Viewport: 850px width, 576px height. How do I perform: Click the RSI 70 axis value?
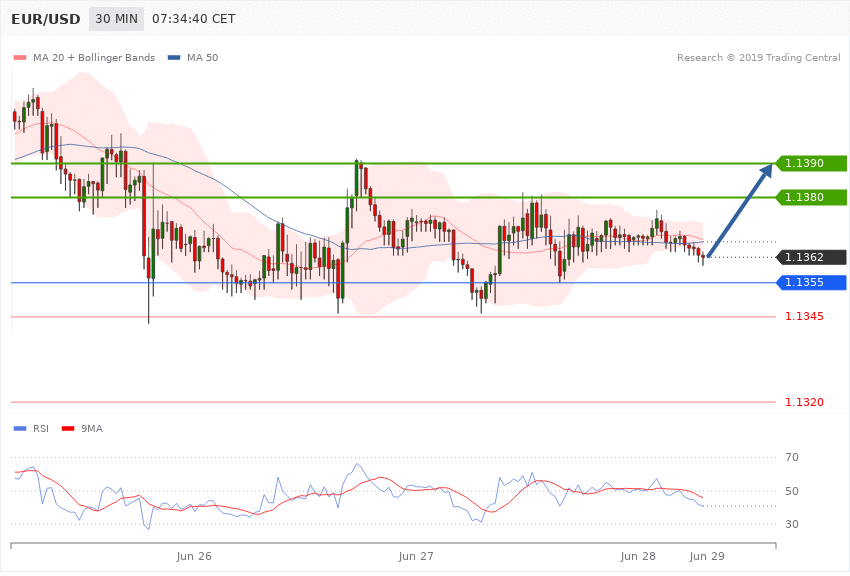tap(792, 457)
